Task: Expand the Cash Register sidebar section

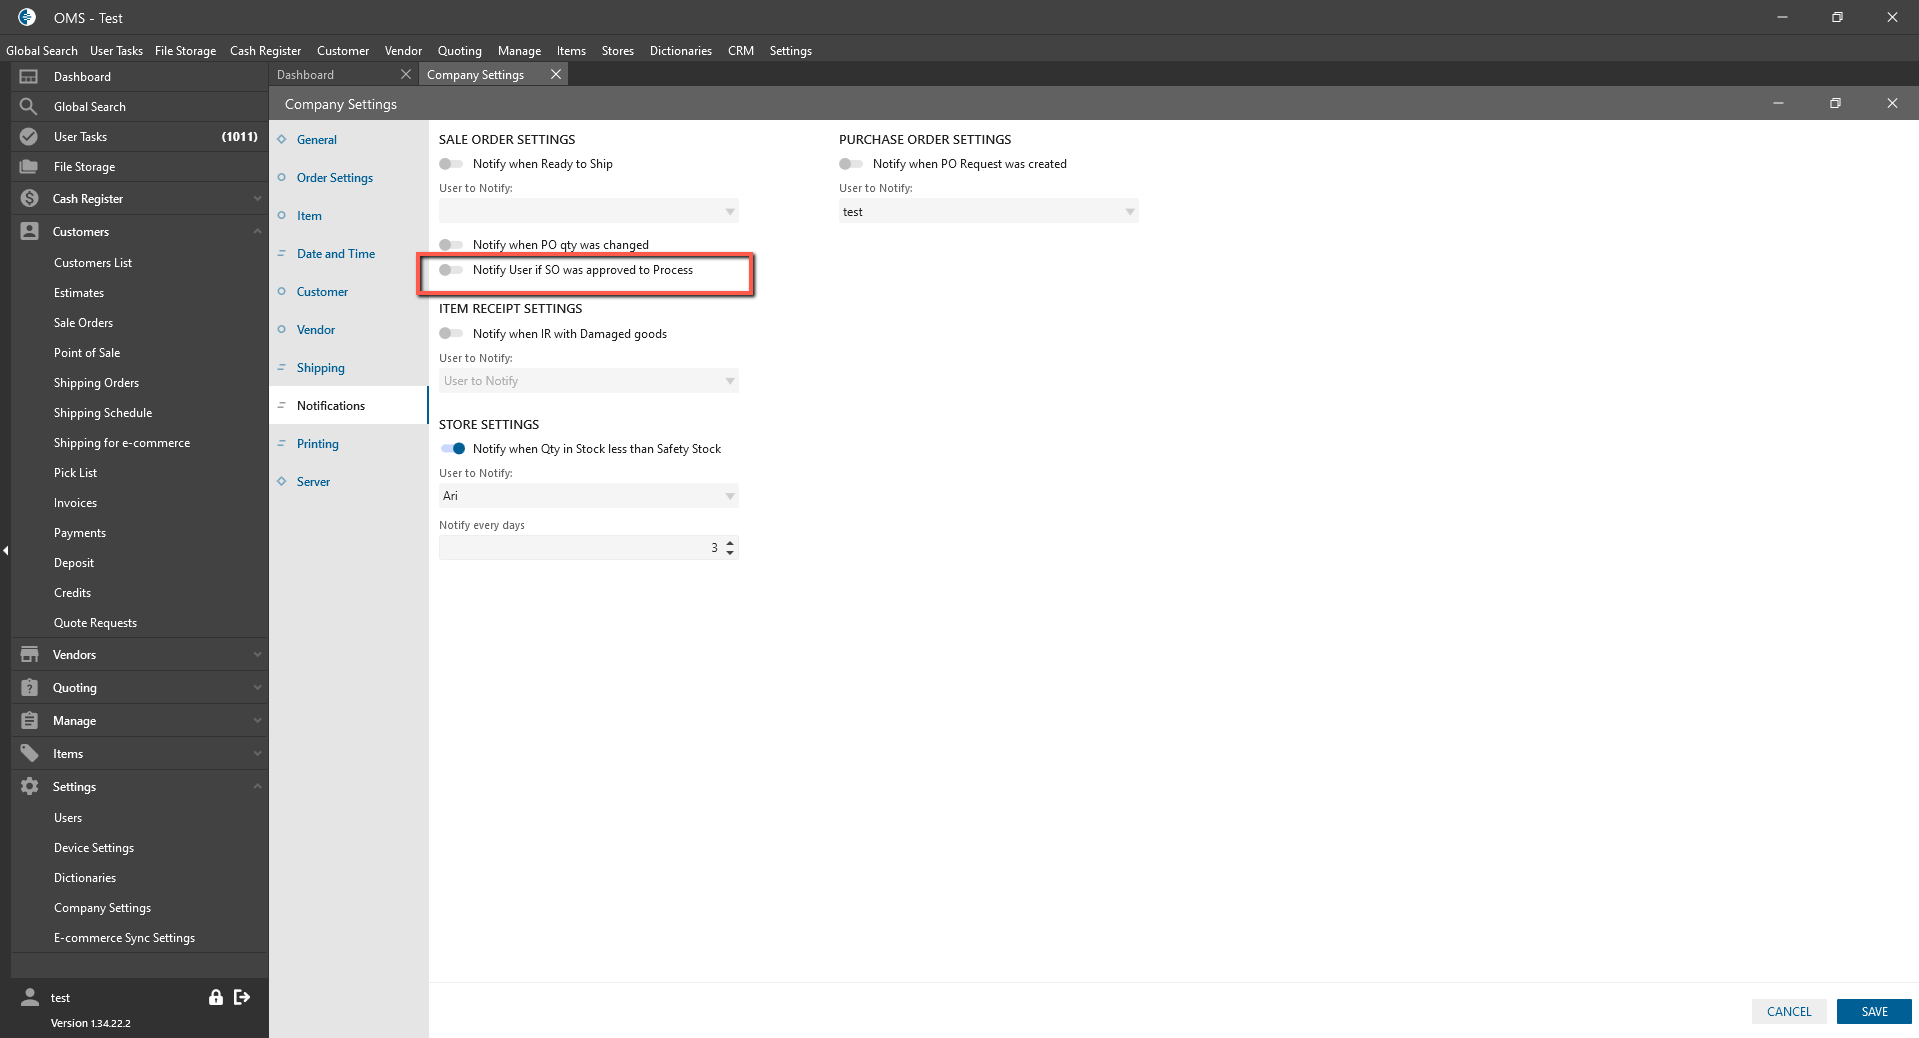Action: (x=257, y=199)
